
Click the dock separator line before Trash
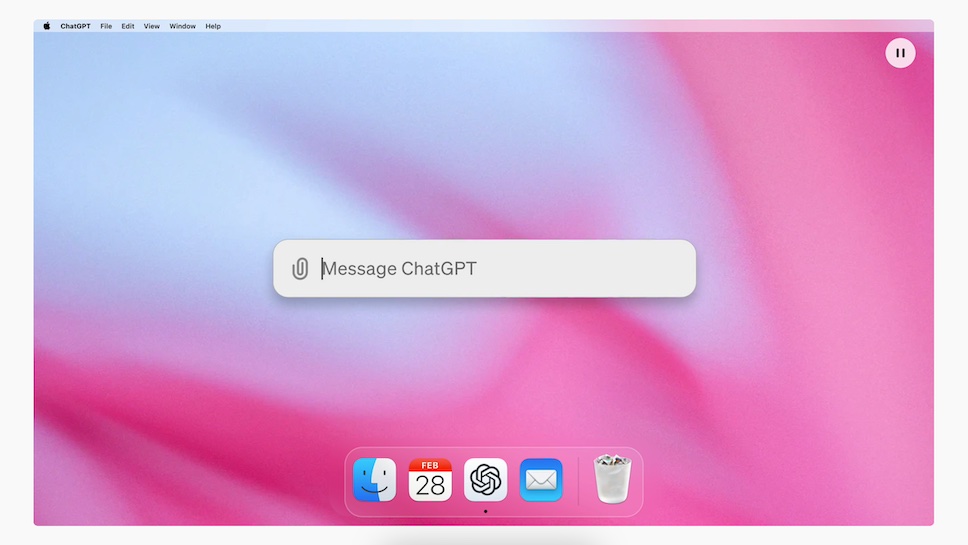[578, 481]
